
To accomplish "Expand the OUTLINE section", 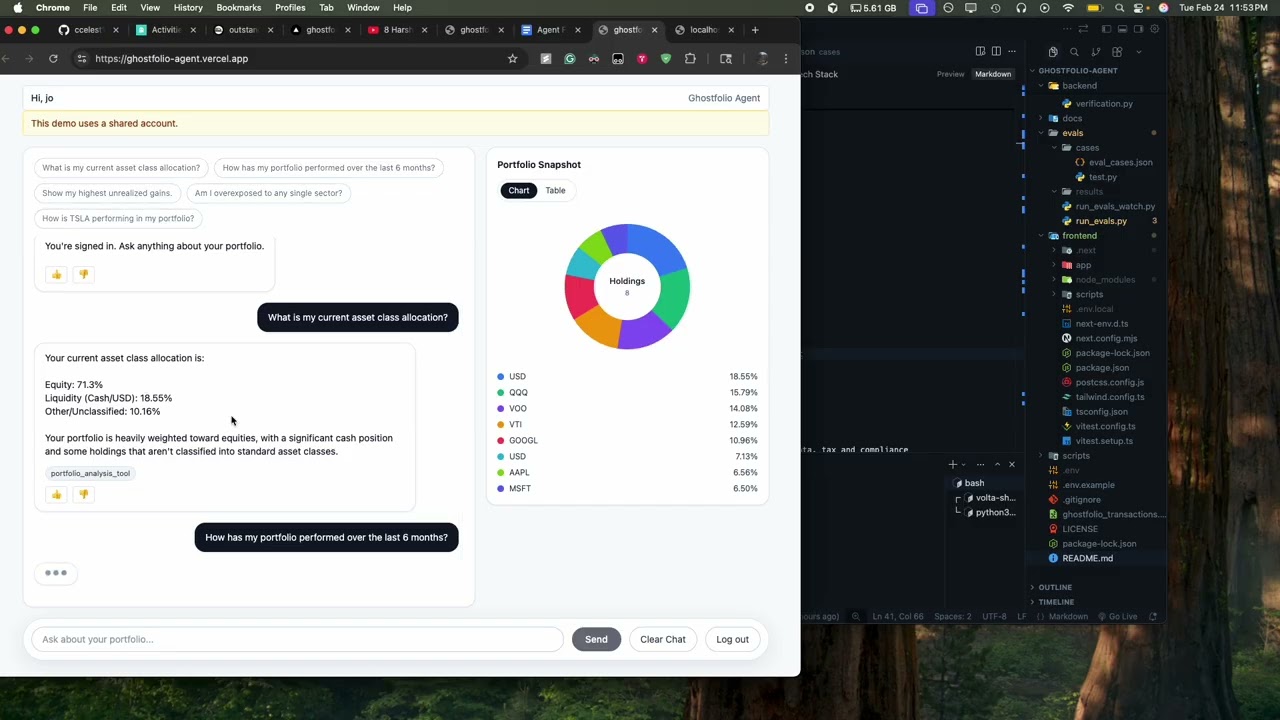I will 1055,587.
